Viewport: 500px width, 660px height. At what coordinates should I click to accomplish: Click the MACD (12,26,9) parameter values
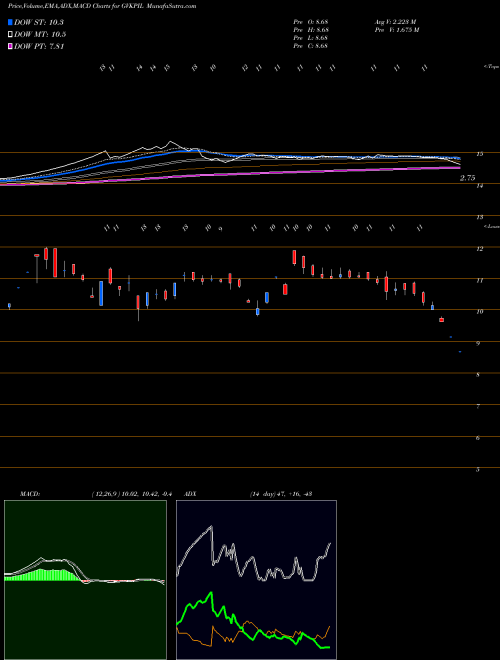click(x=132, y=494)
